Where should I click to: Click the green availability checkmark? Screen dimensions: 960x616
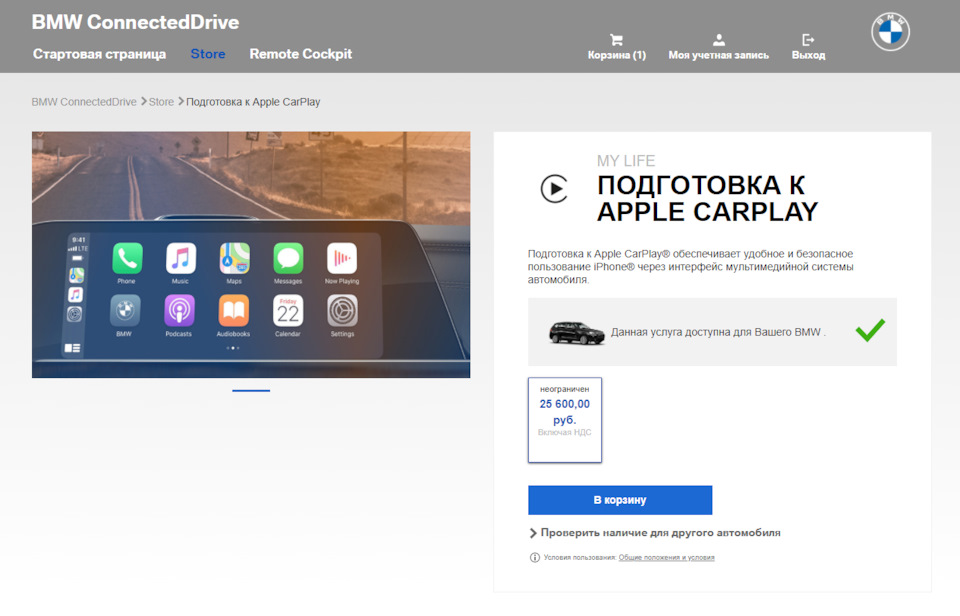coord(870,330)
